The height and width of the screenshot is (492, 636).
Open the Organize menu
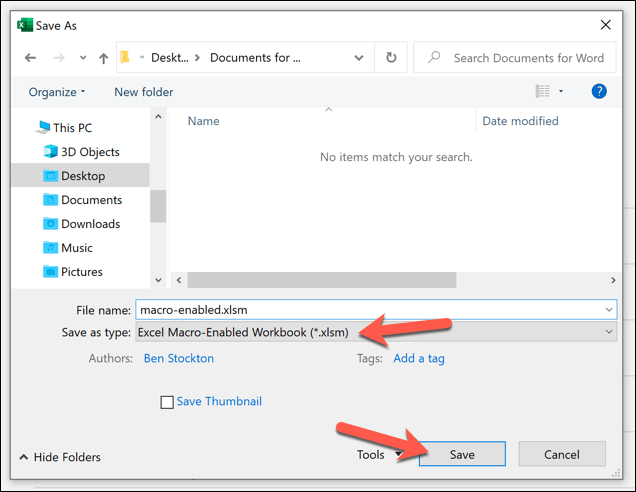pyautogui.click(x=57, y=92)
